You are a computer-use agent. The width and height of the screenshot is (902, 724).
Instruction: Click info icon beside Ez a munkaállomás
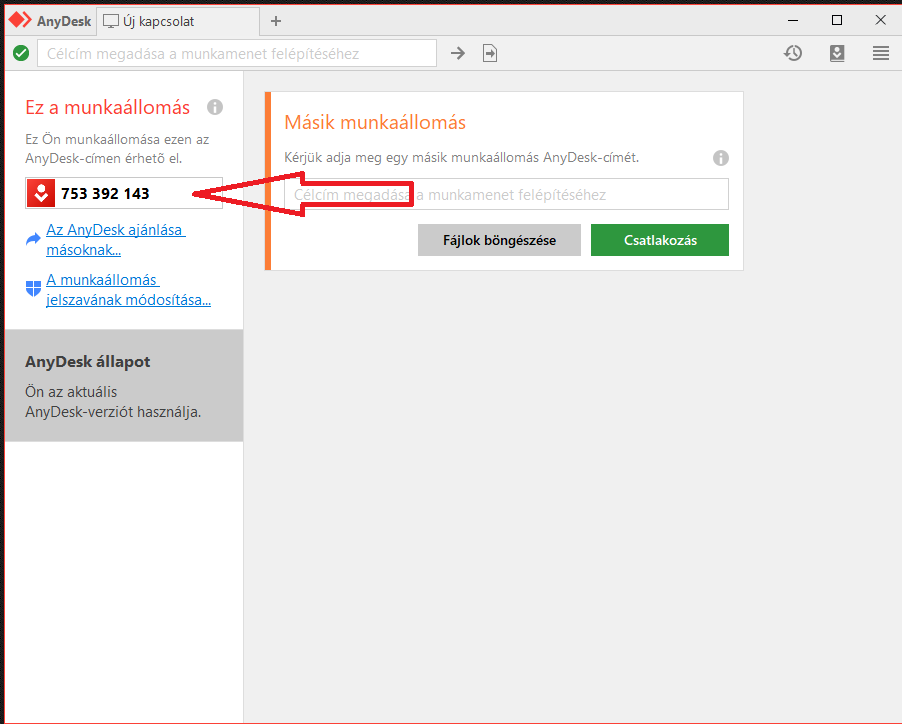click(x=215, y=107)
